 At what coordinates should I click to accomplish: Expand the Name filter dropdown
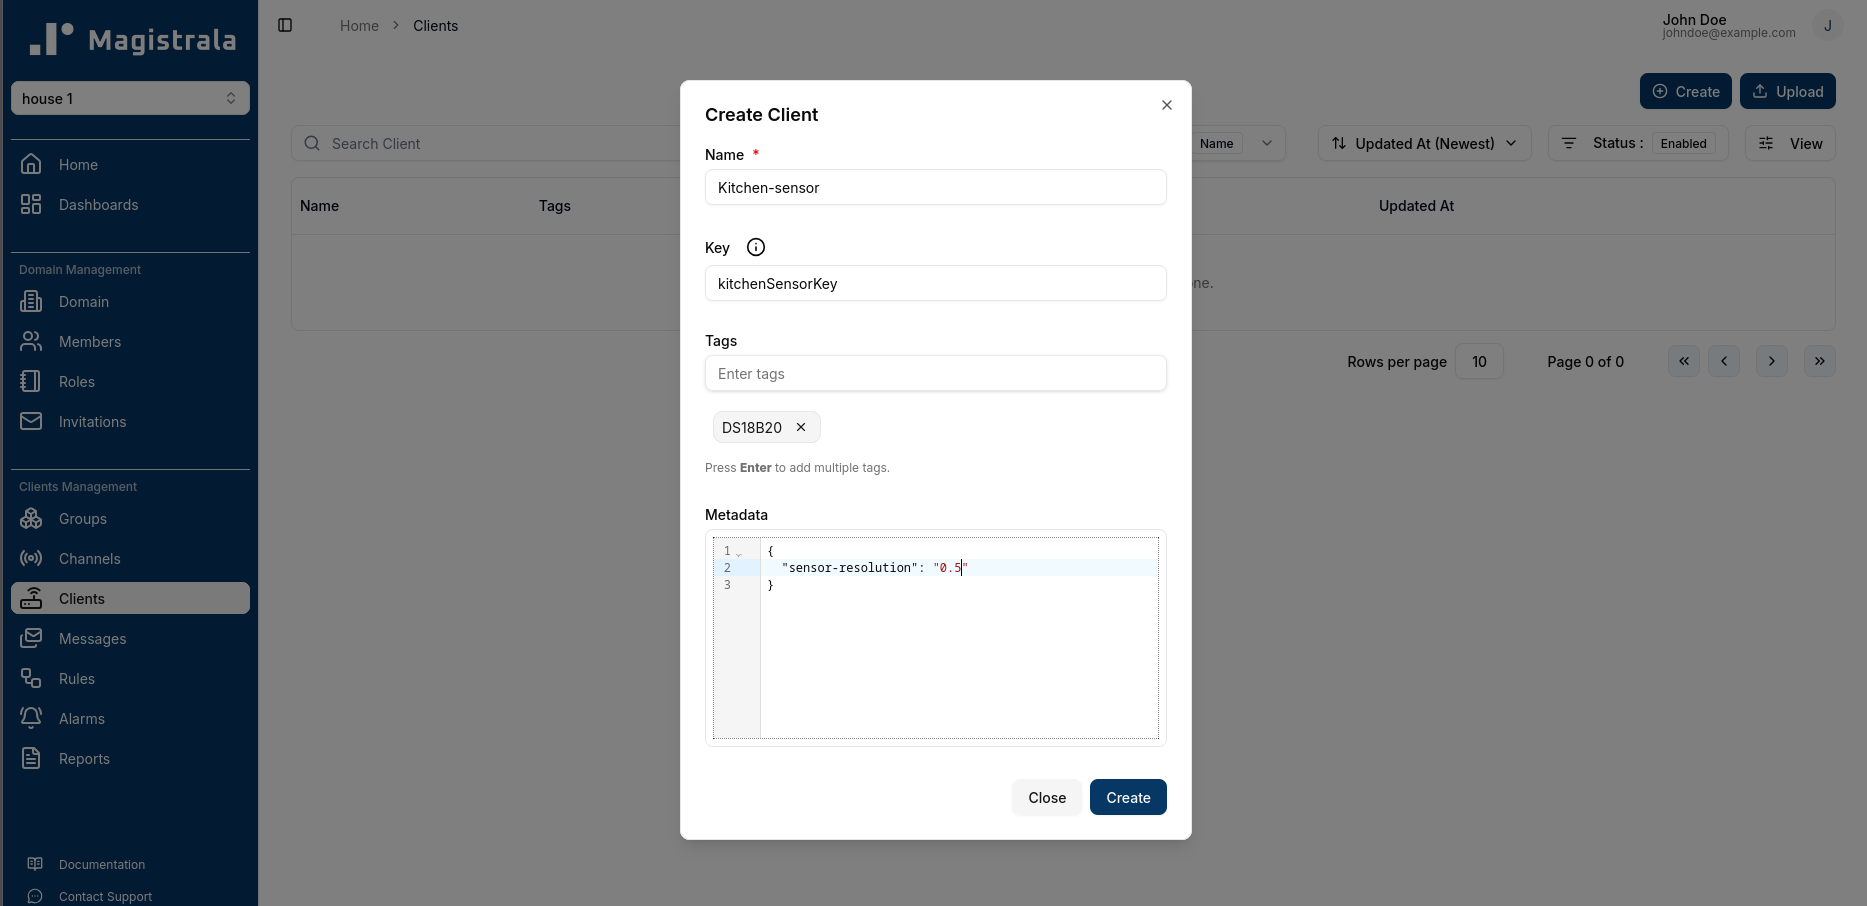[1267, 143]
